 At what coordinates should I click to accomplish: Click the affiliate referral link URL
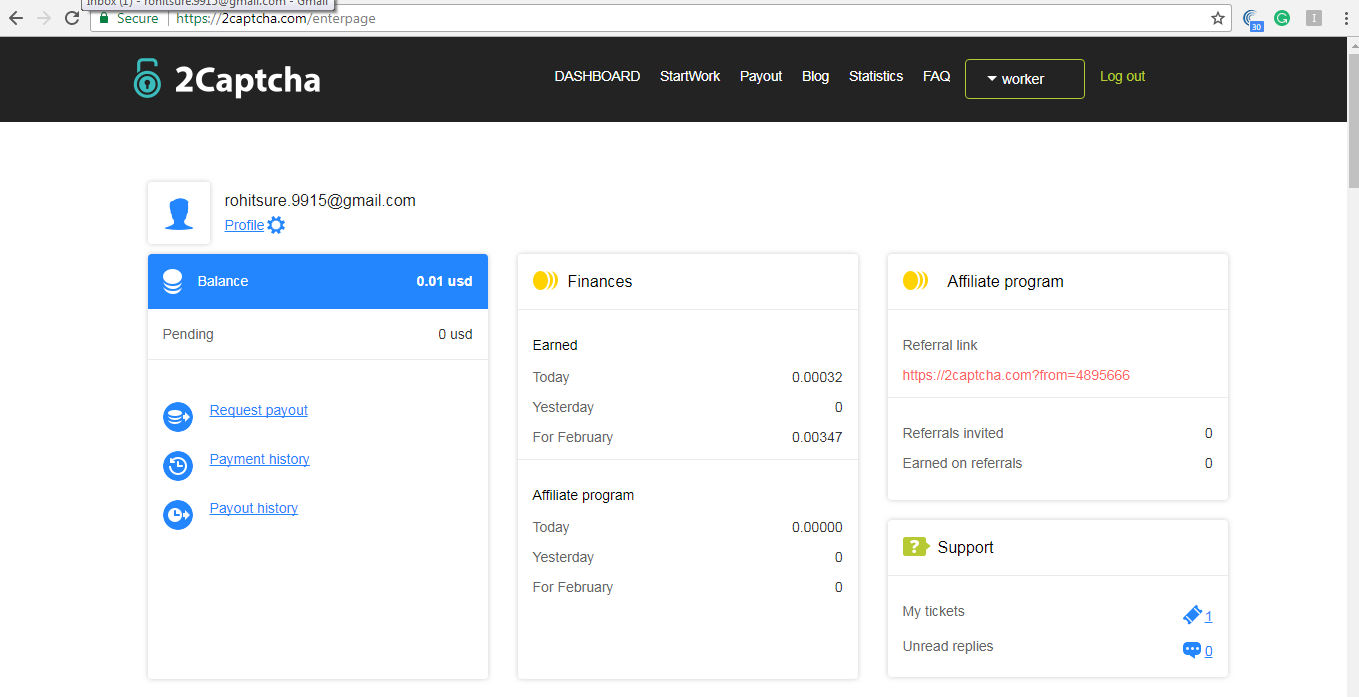point(1016,375)
